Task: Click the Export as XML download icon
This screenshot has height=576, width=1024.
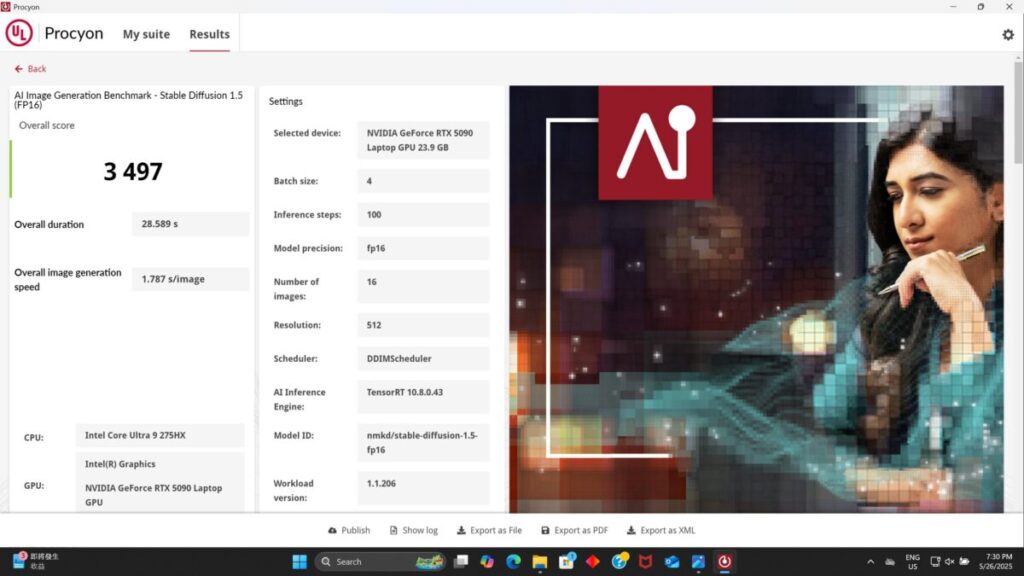Action: click(x=631, y=530)
